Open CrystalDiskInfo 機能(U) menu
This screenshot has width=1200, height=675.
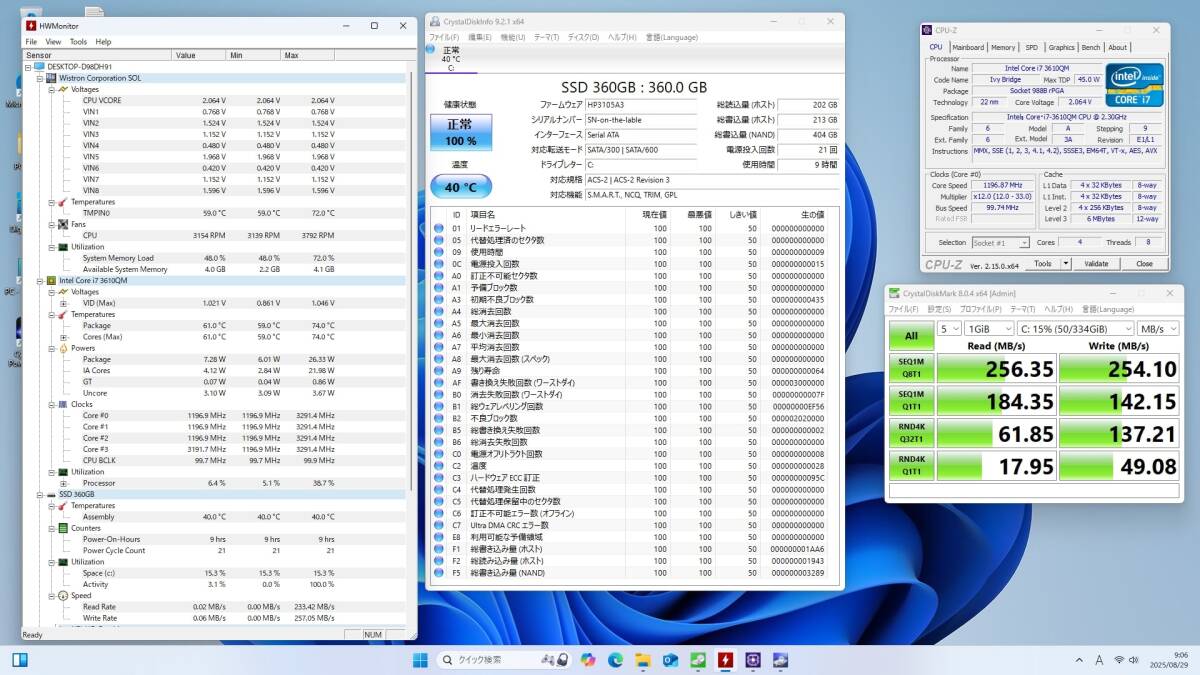click(x=512, y=37)
